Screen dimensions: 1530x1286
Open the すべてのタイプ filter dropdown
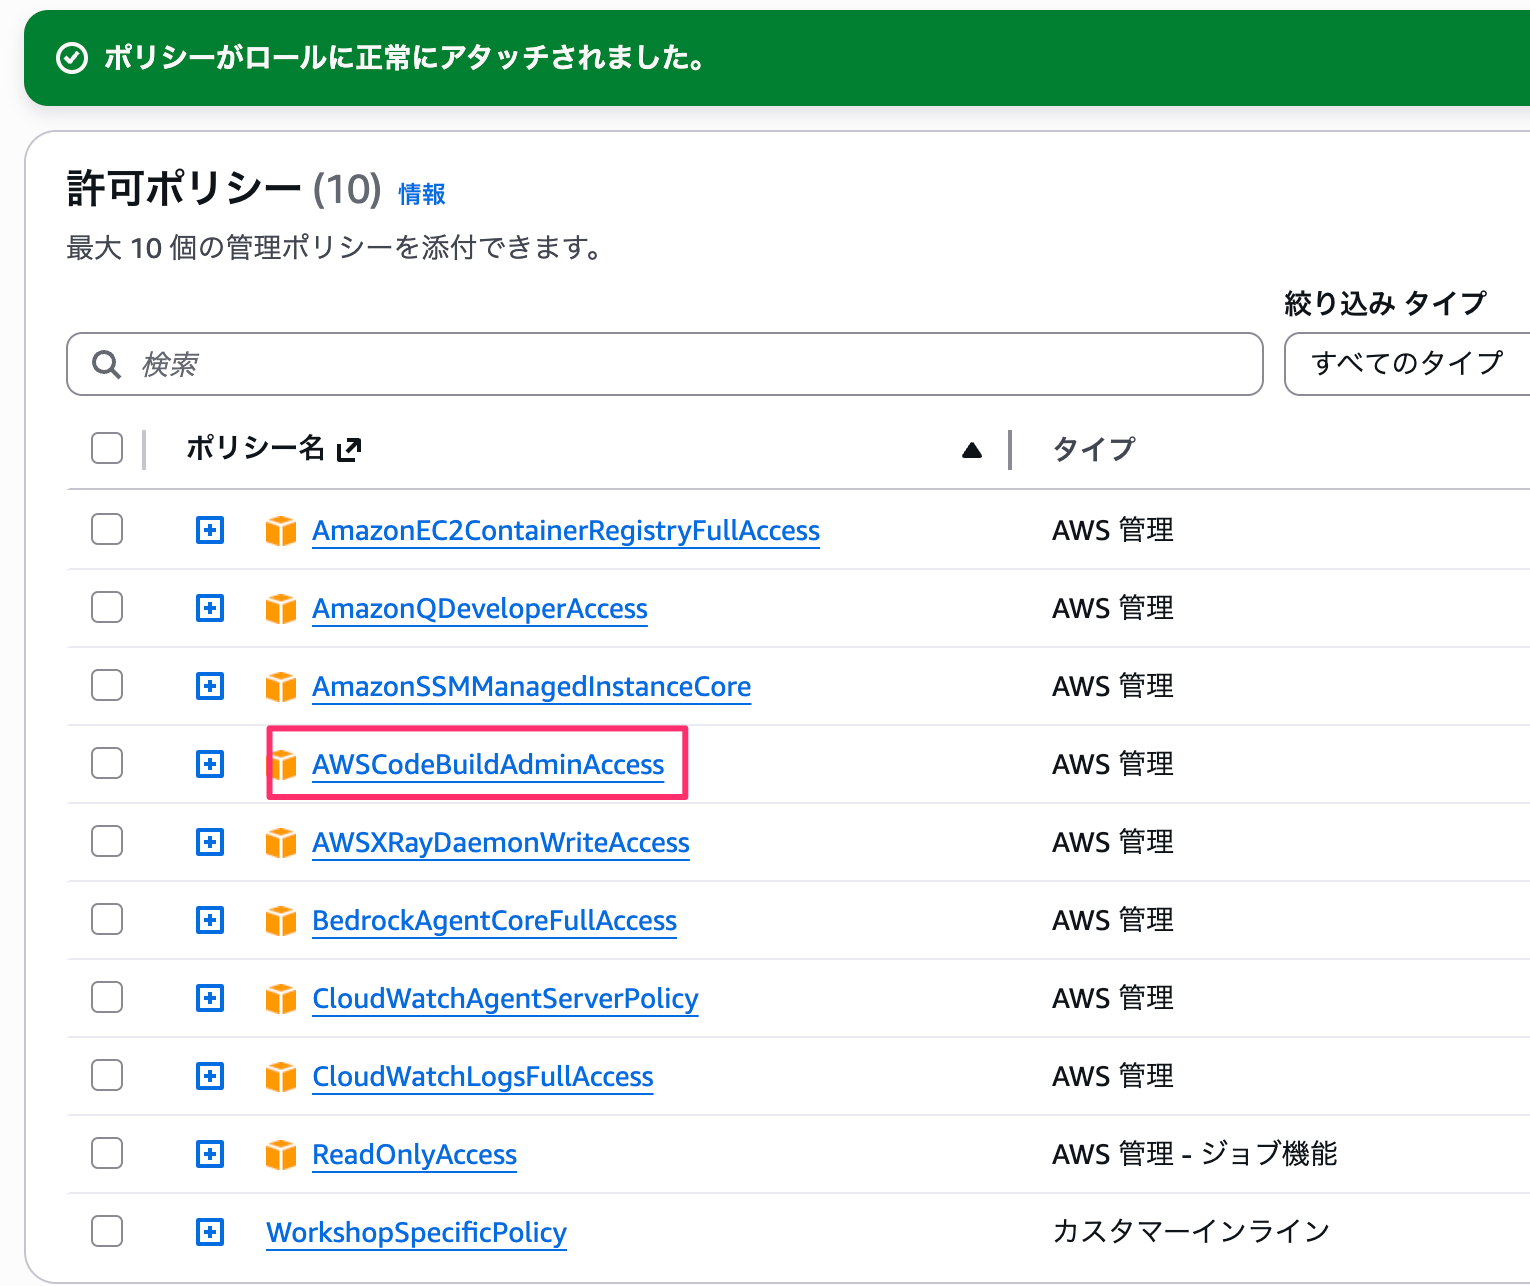pos(1406,364)
